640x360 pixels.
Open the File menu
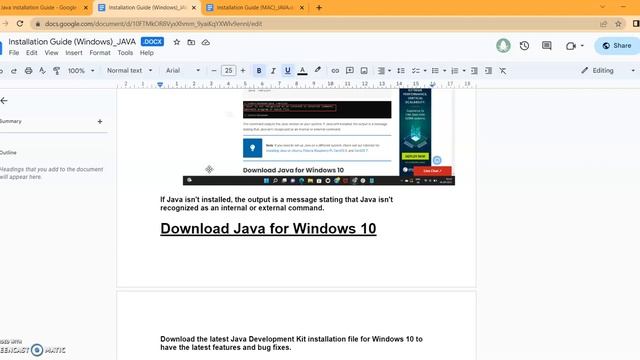coord(14,53)
